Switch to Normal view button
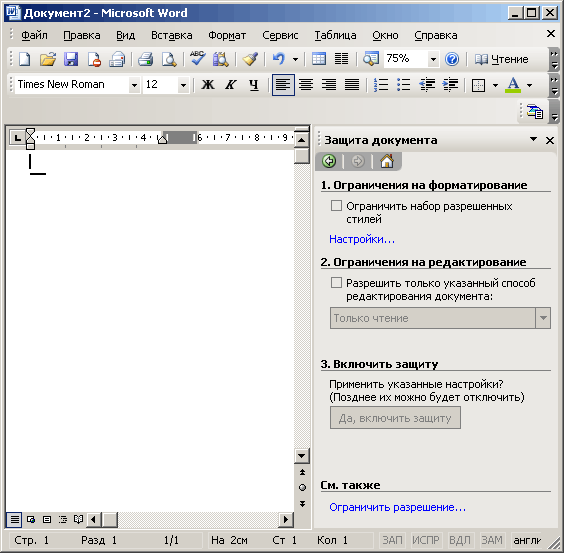564x553 pixels. pos(15,520)
